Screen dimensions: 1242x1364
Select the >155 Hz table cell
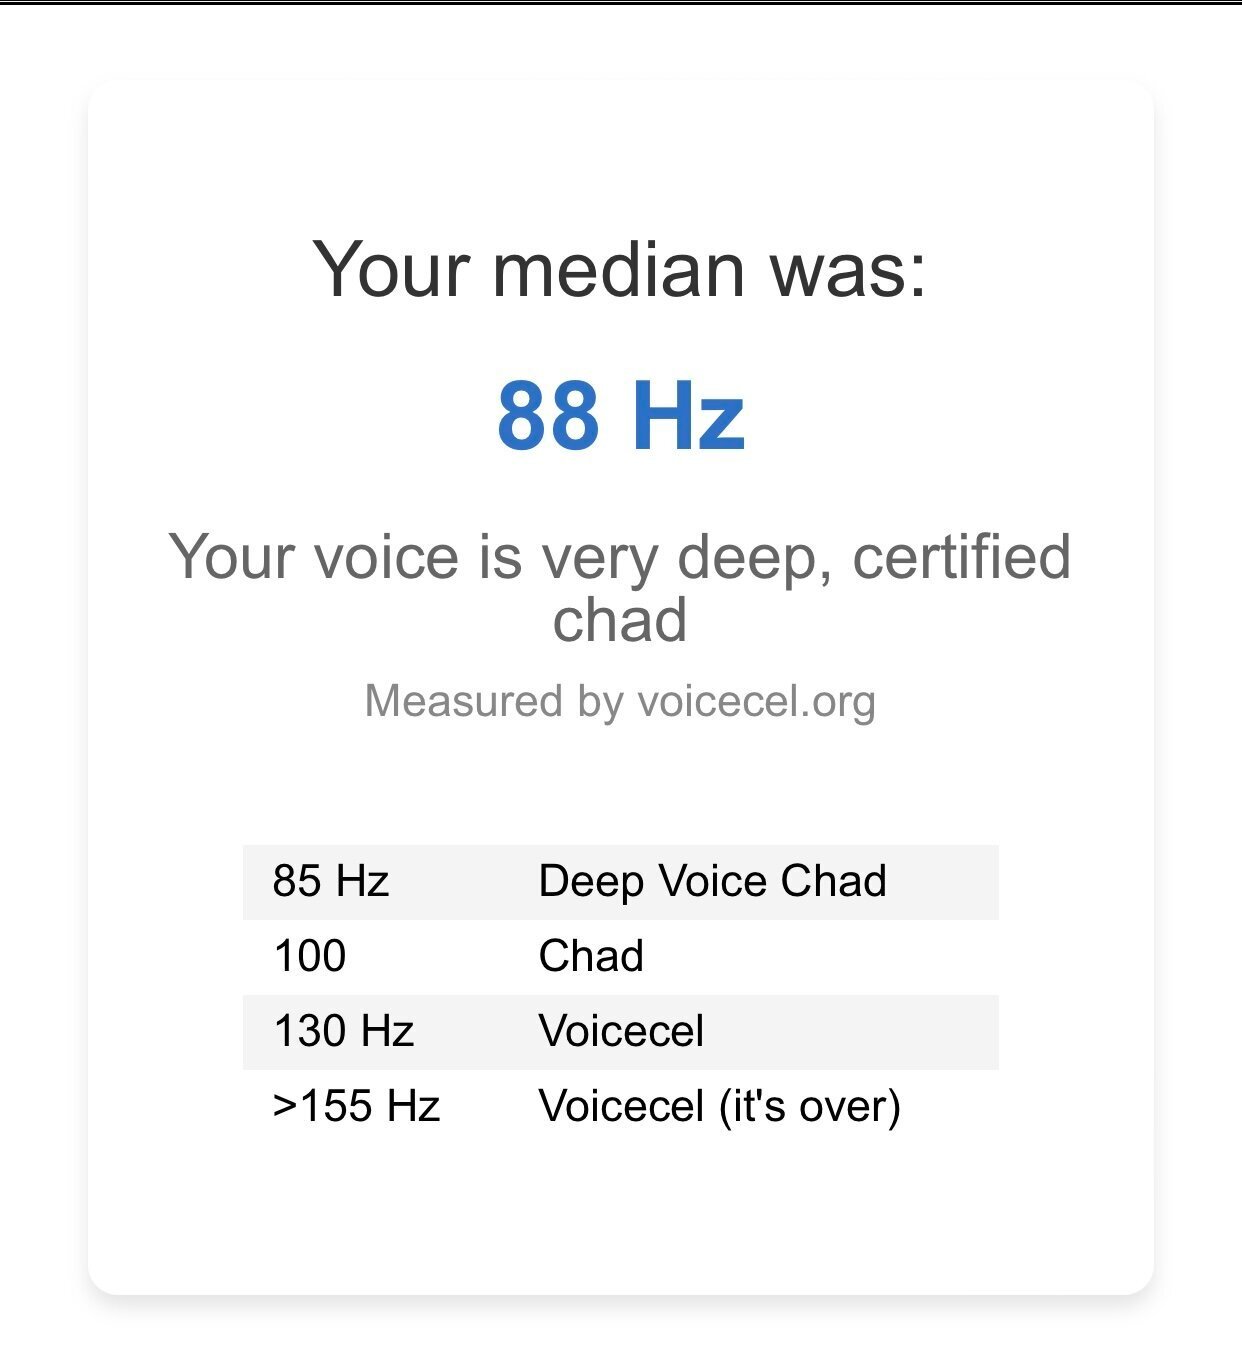point(356,1107)
